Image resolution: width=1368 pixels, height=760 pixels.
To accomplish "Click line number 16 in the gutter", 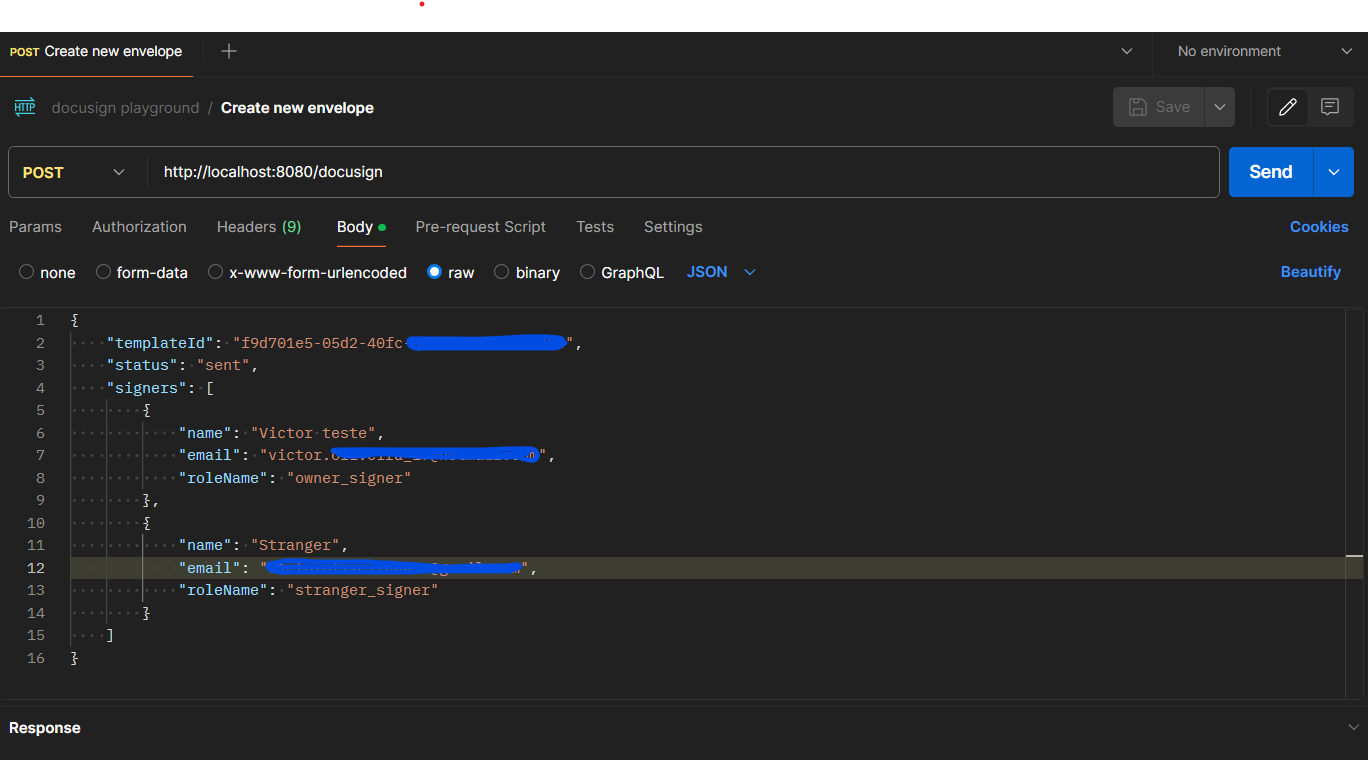I will point(36,658).
